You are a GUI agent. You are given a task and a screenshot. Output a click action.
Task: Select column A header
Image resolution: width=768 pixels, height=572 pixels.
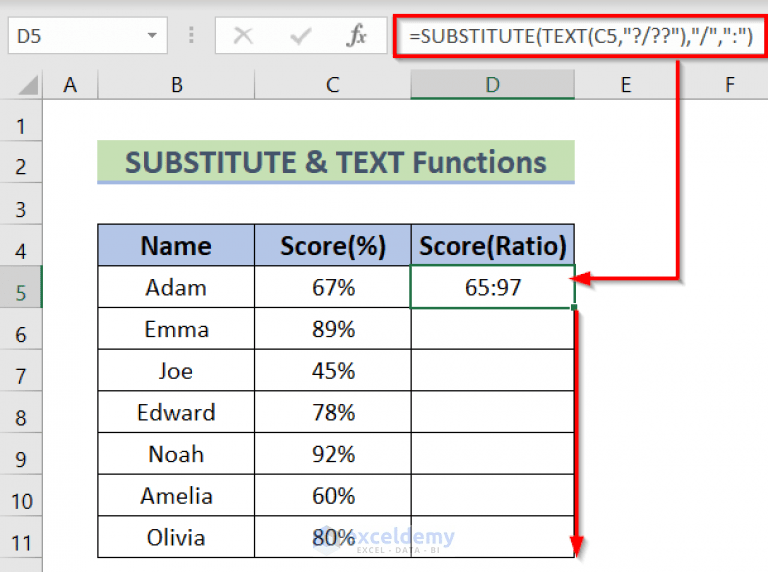click(x=70, y=84)
